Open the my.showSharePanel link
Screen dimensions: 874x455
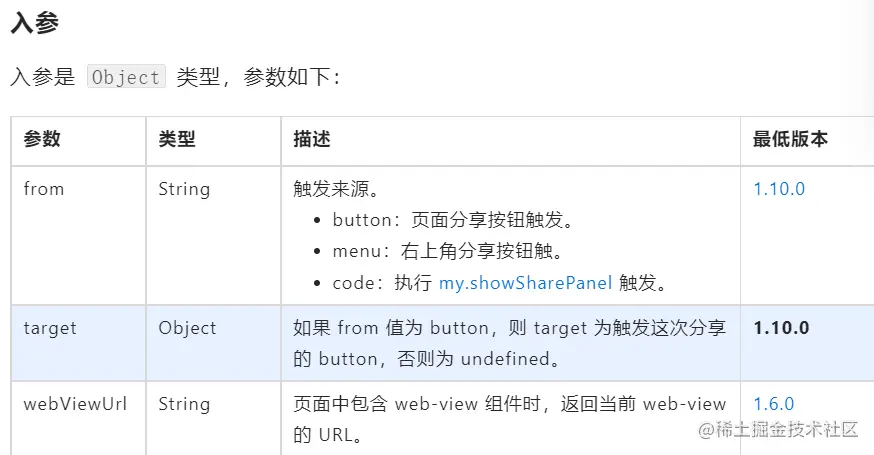525,283
